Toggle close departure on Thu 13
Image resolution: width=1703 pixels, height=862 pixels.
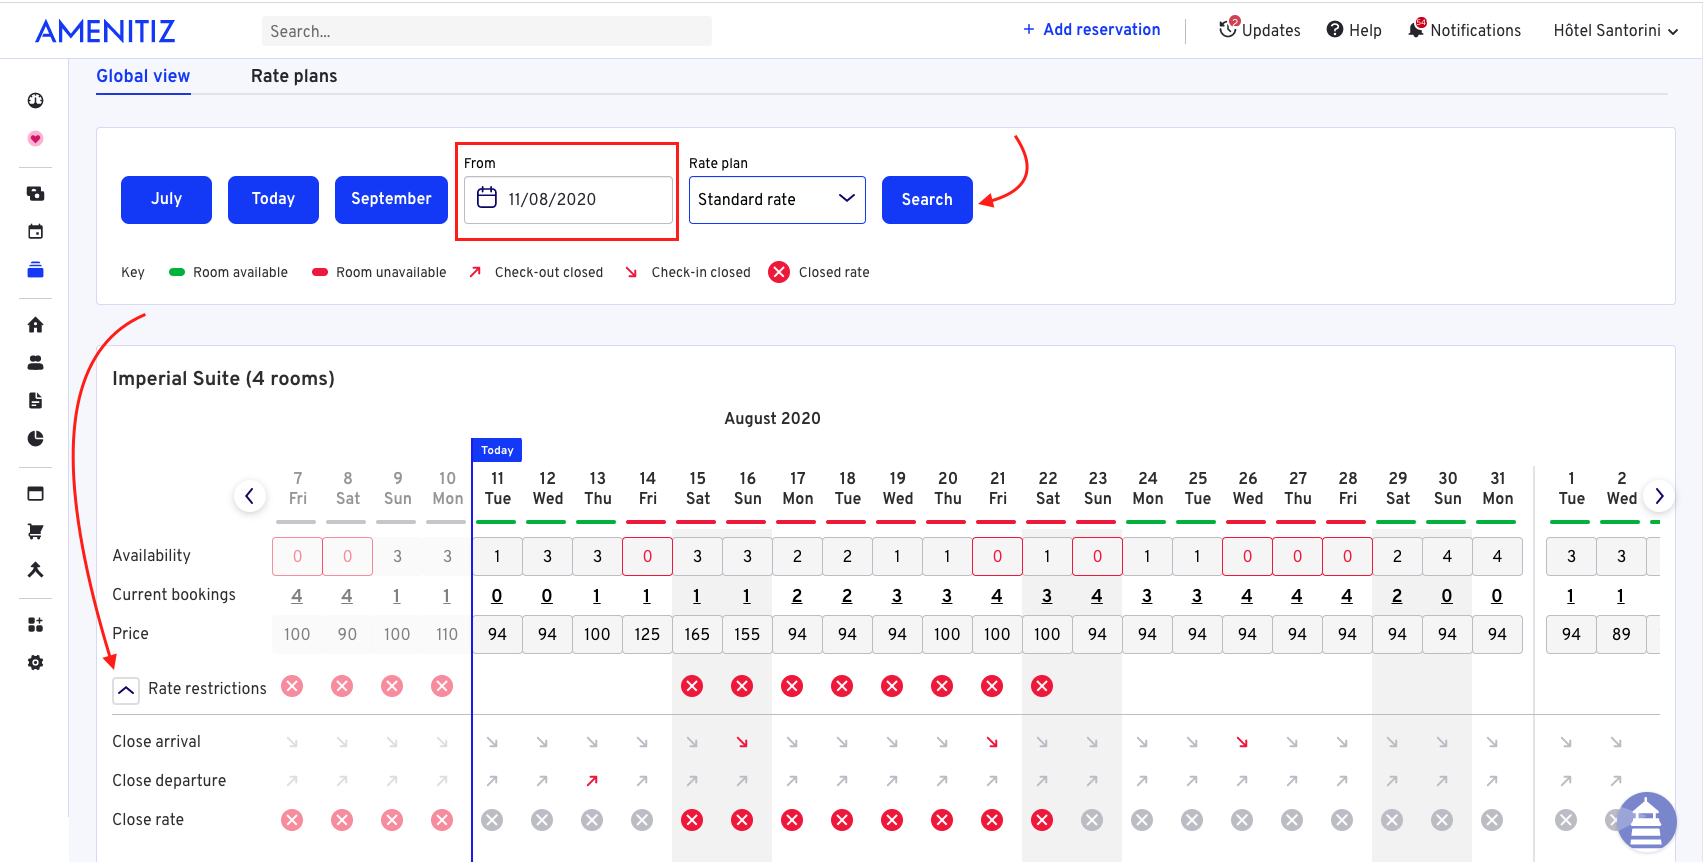tap(592, 781)
